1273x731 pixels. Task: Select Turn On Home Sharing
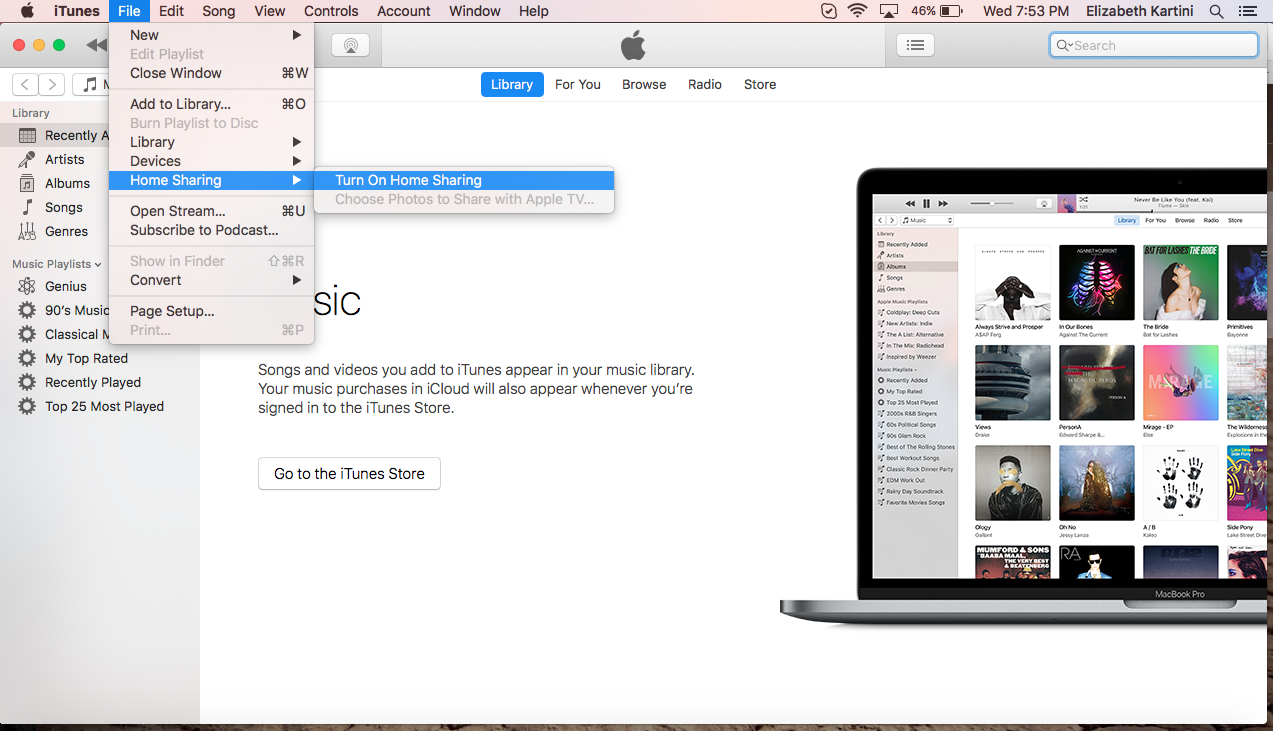pos(408,180)
